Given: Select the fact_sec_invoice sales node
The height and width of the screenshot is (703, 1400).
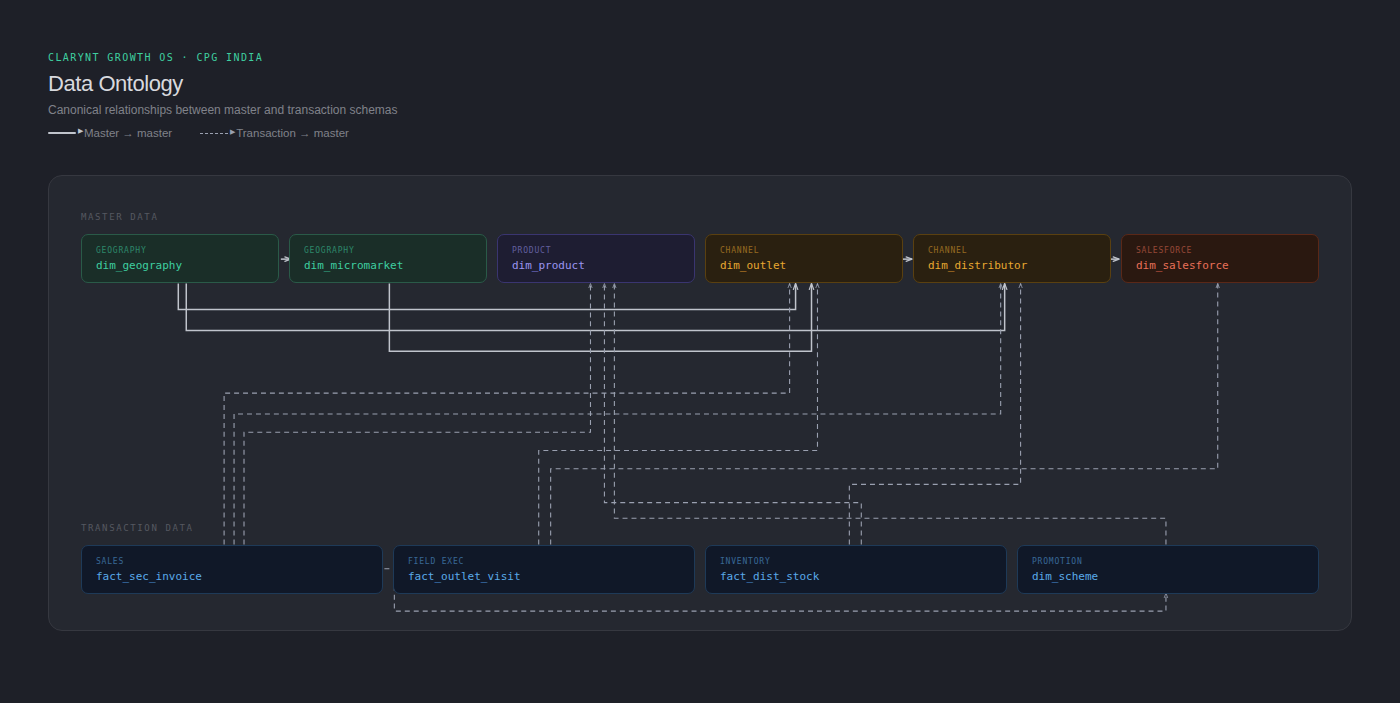Looking at the screenshot, I should point(232,569).
